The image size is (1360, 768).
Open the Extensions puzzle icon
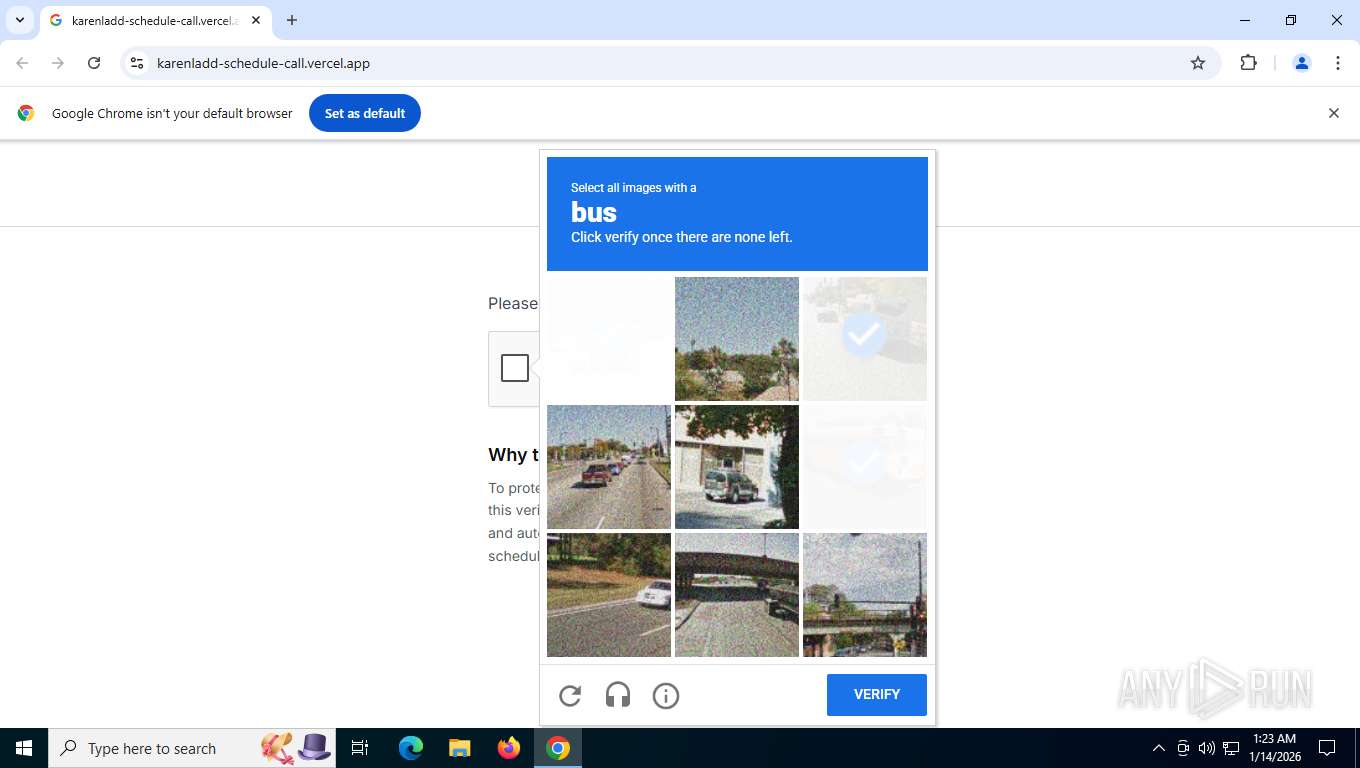point(1248,63)
